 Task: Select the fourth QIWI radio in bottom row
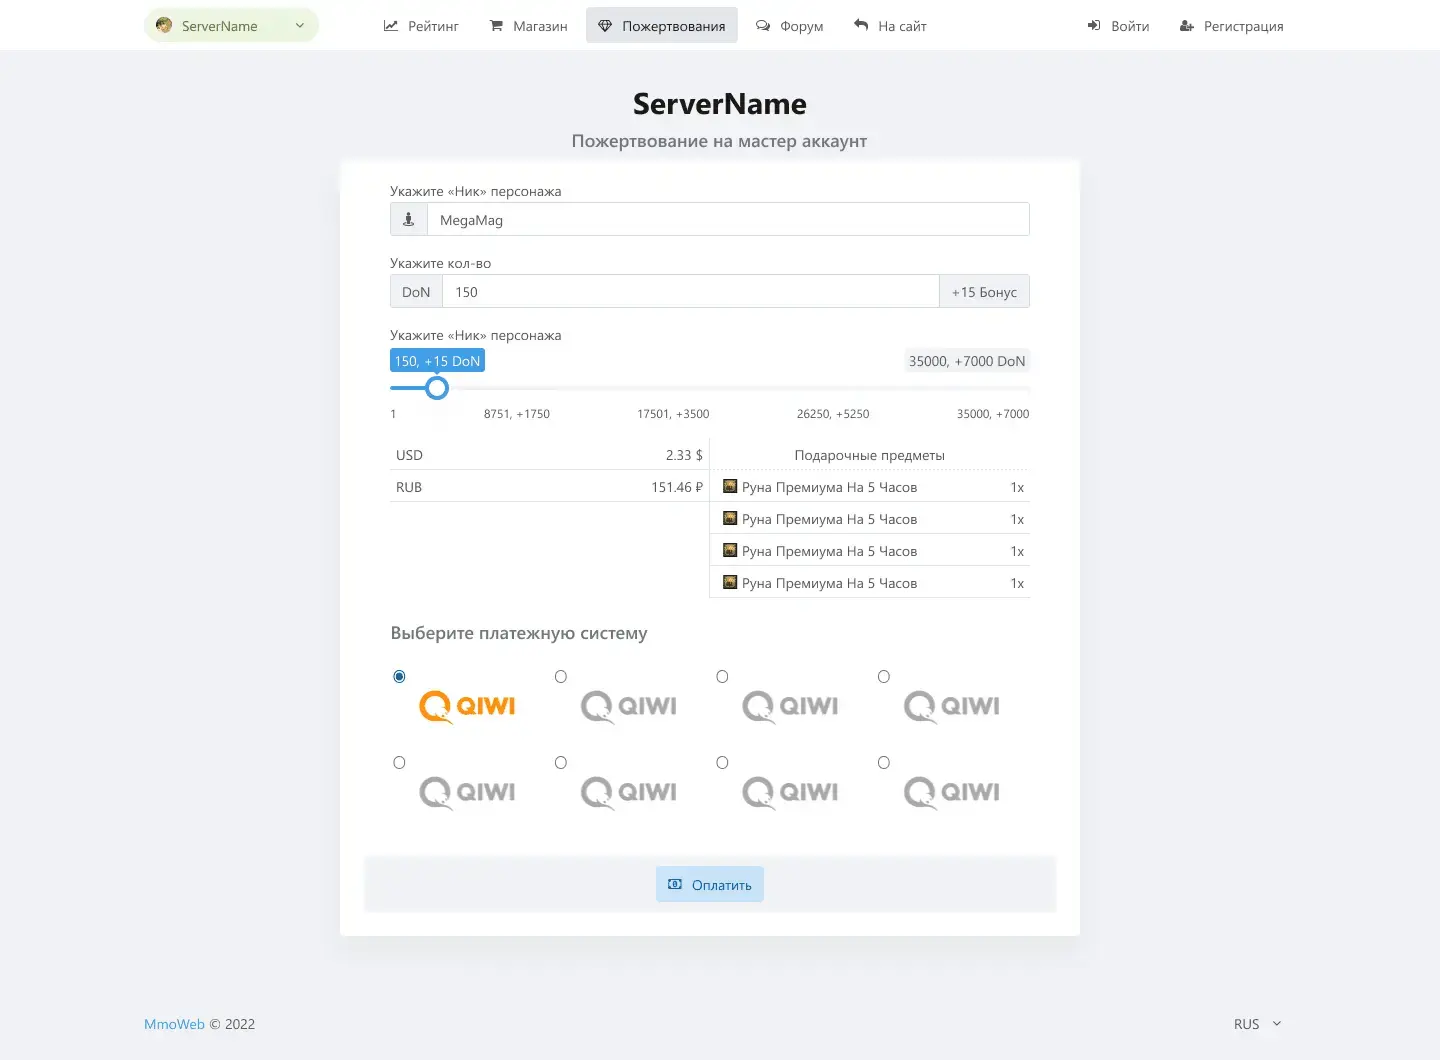tap(884, 763)
